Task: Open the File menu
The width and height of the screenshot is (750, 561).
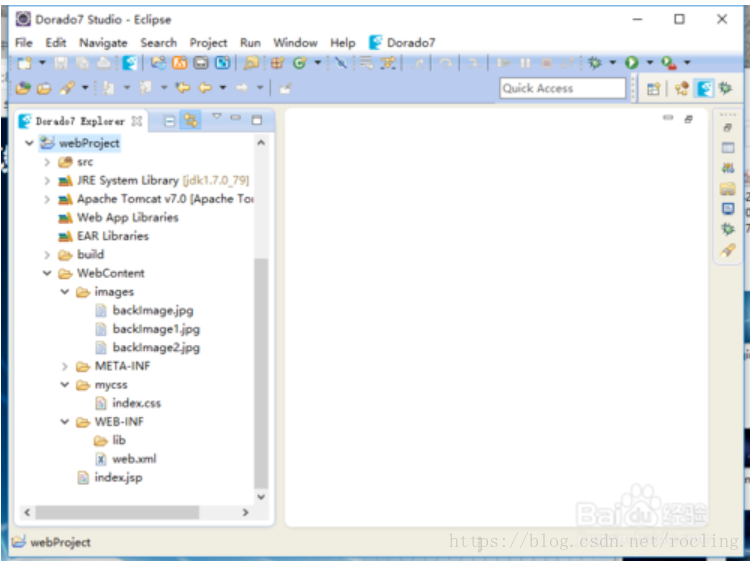Action: coord(23,43)
